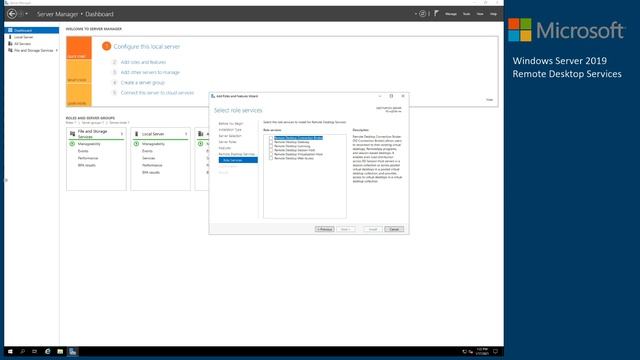Click the back arrow in Server Manager header
Screen dimensions: 640x360
pos(12,14)
